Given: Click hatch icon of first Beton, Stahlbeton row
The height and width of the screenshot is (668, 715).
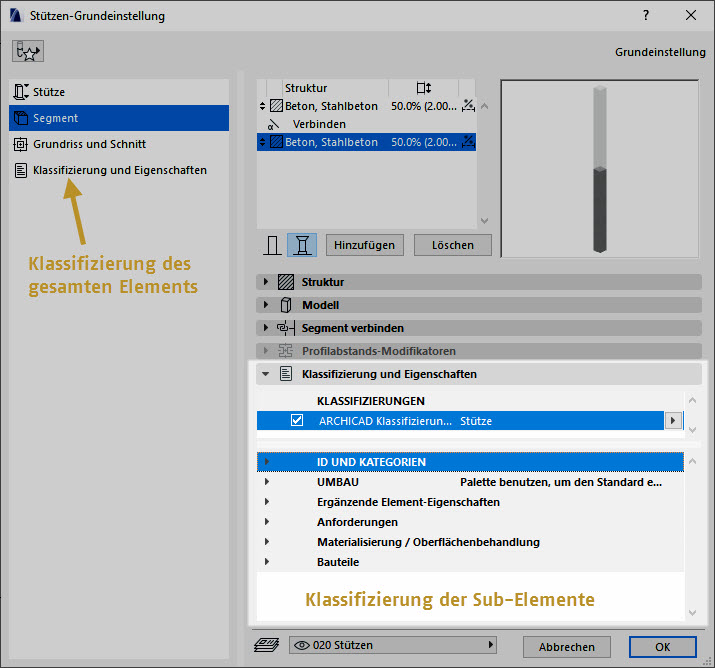Looking at the screenshot, I should 276,106.
